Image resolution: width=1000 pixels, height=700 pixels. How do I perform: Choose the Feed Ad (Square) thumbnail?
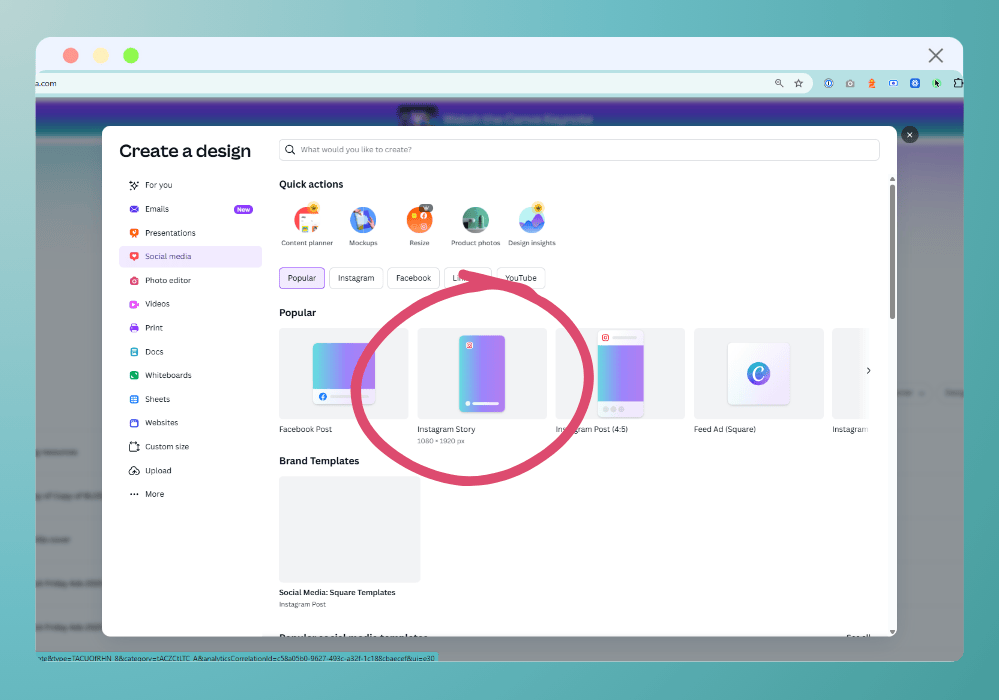click(x=758, y=374)
